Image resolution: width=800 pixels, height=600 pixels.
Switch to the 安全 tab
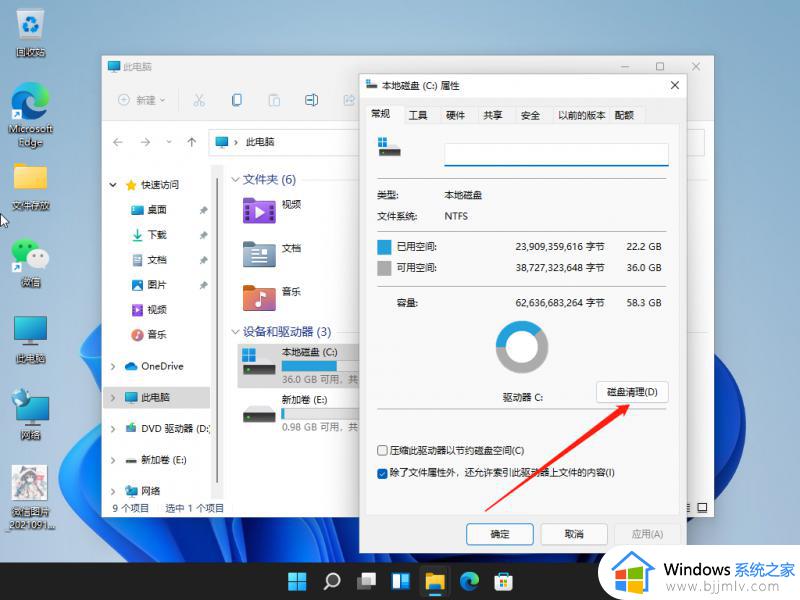(x=530, y=115)
